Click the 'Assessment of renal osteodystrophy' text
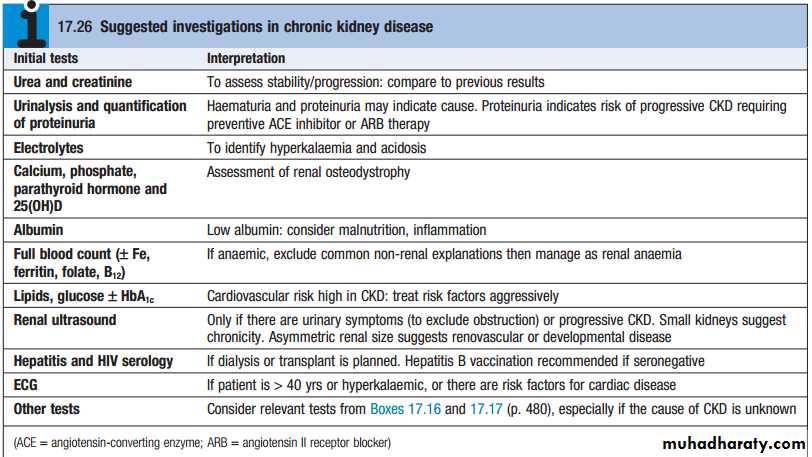Viewport: 812px width, 457px height. point(308,172)
